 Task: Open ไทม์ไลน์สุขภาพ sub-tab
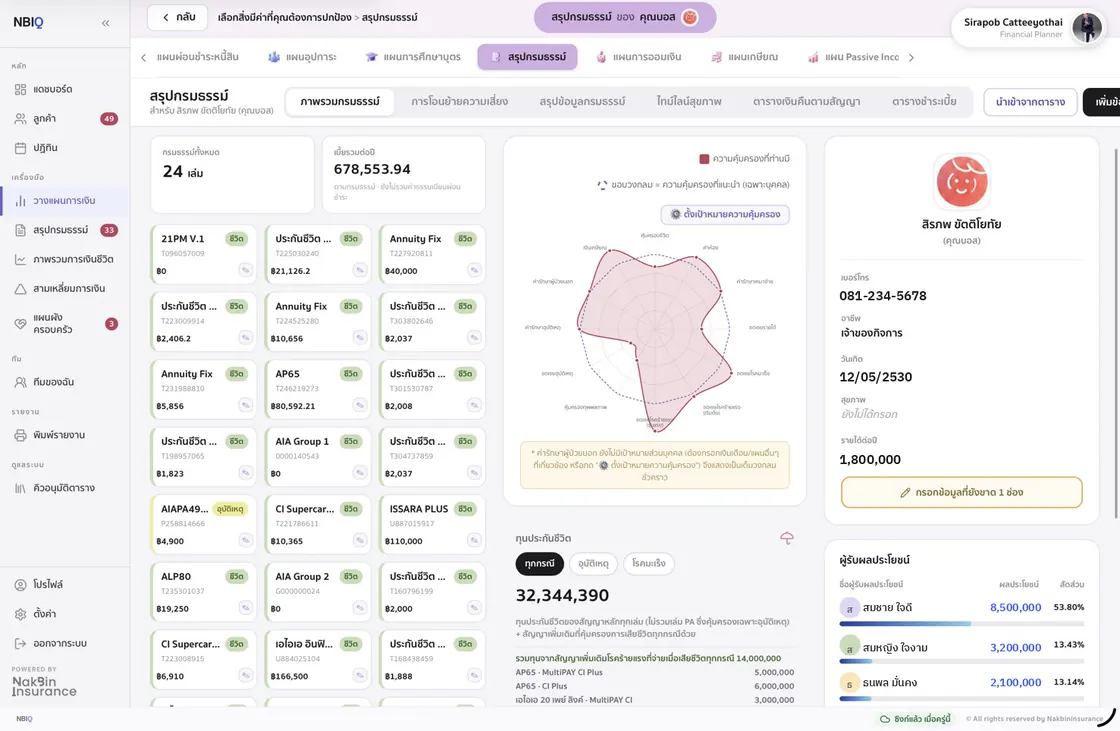tap(689, 101)
